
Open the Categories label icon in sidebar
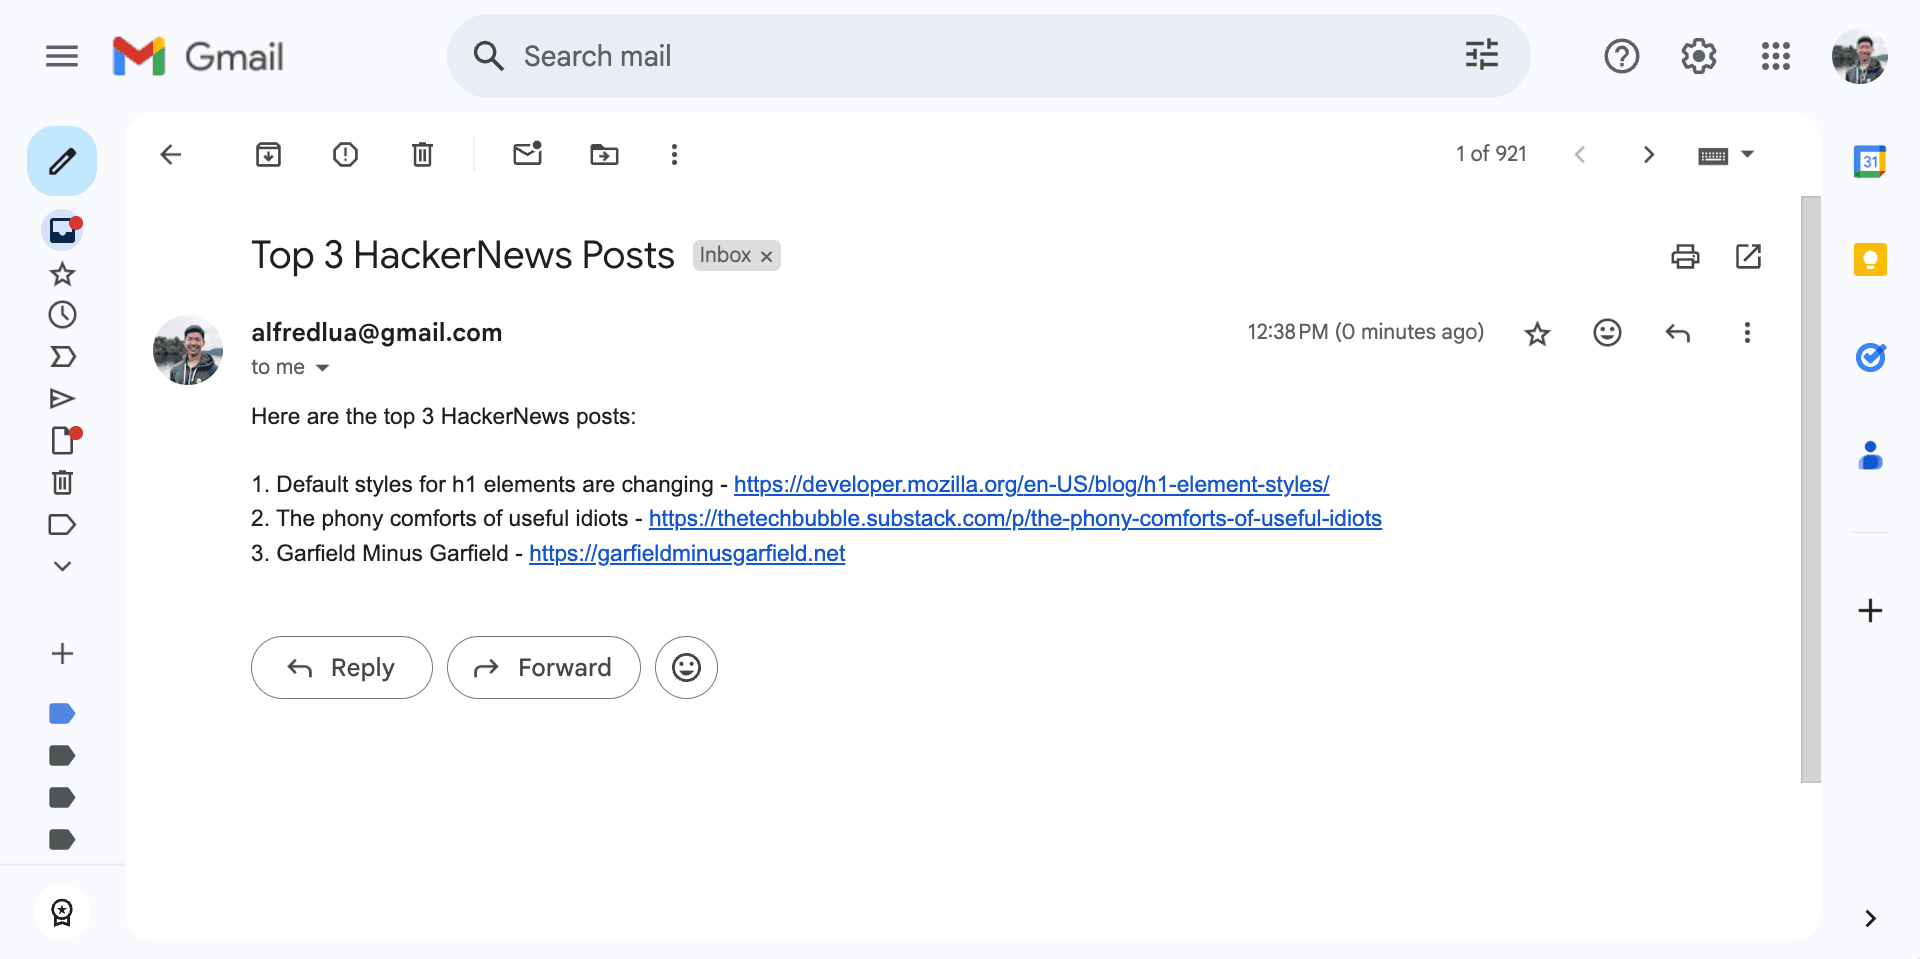pos(62,525)
